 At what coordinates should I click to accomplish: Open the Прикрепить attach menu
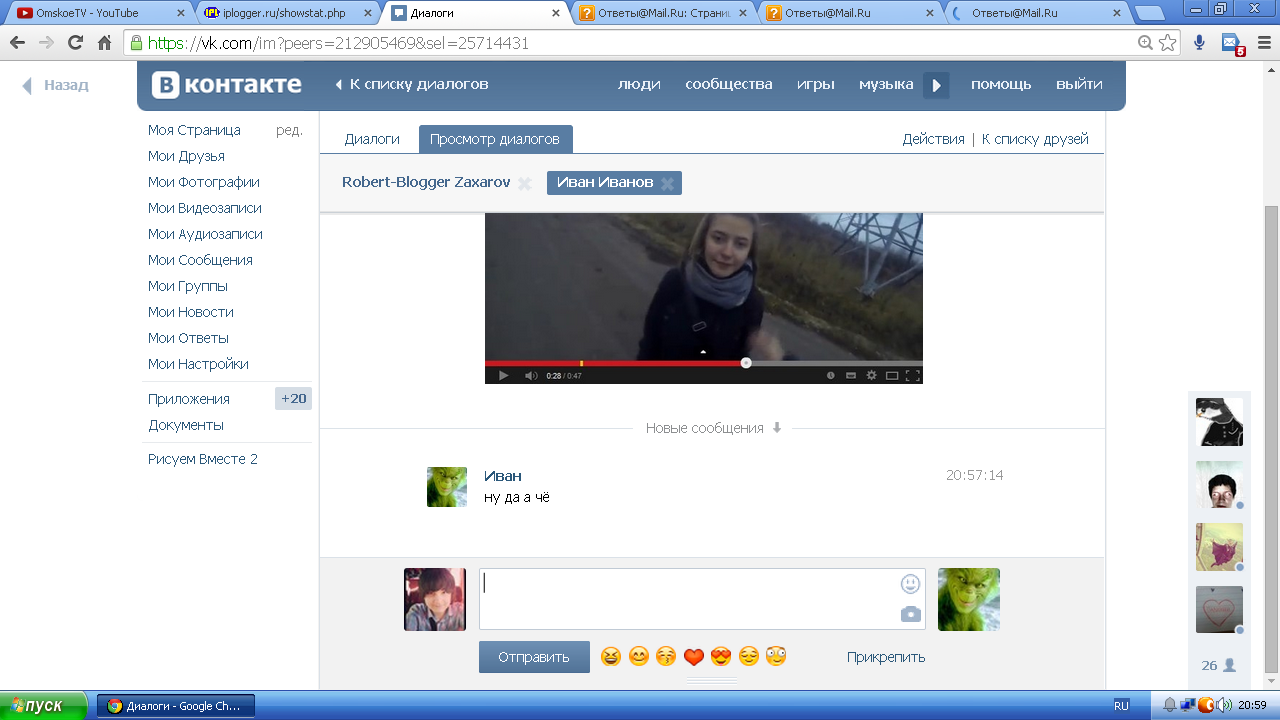click(x=886, y=657)
